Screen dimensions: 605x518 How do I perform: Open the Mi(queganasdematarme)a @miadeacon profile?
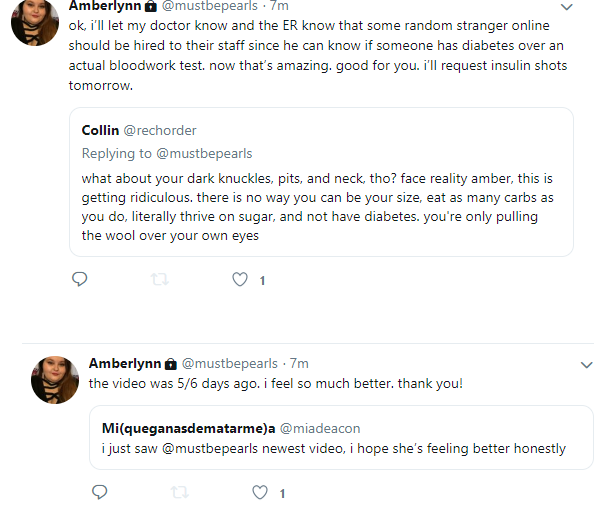[x=231, y=428]
